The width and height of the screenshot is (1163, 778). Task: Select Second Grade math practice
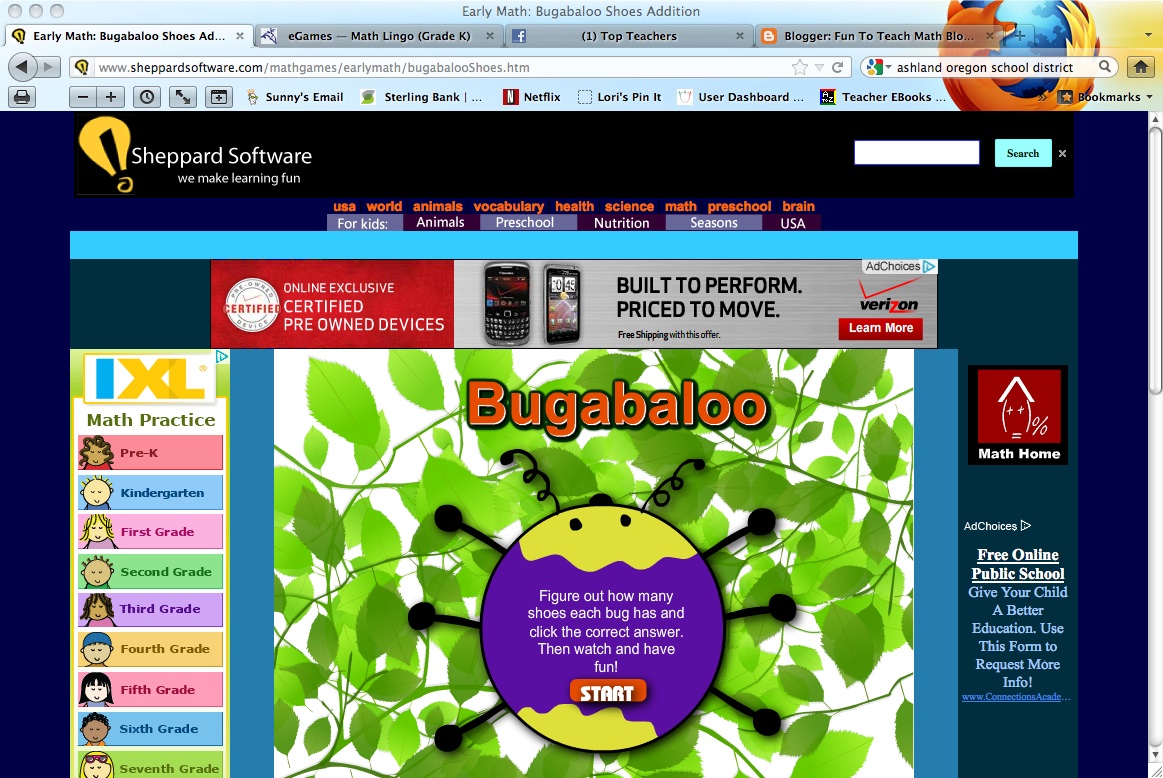(x=151, y=572)
